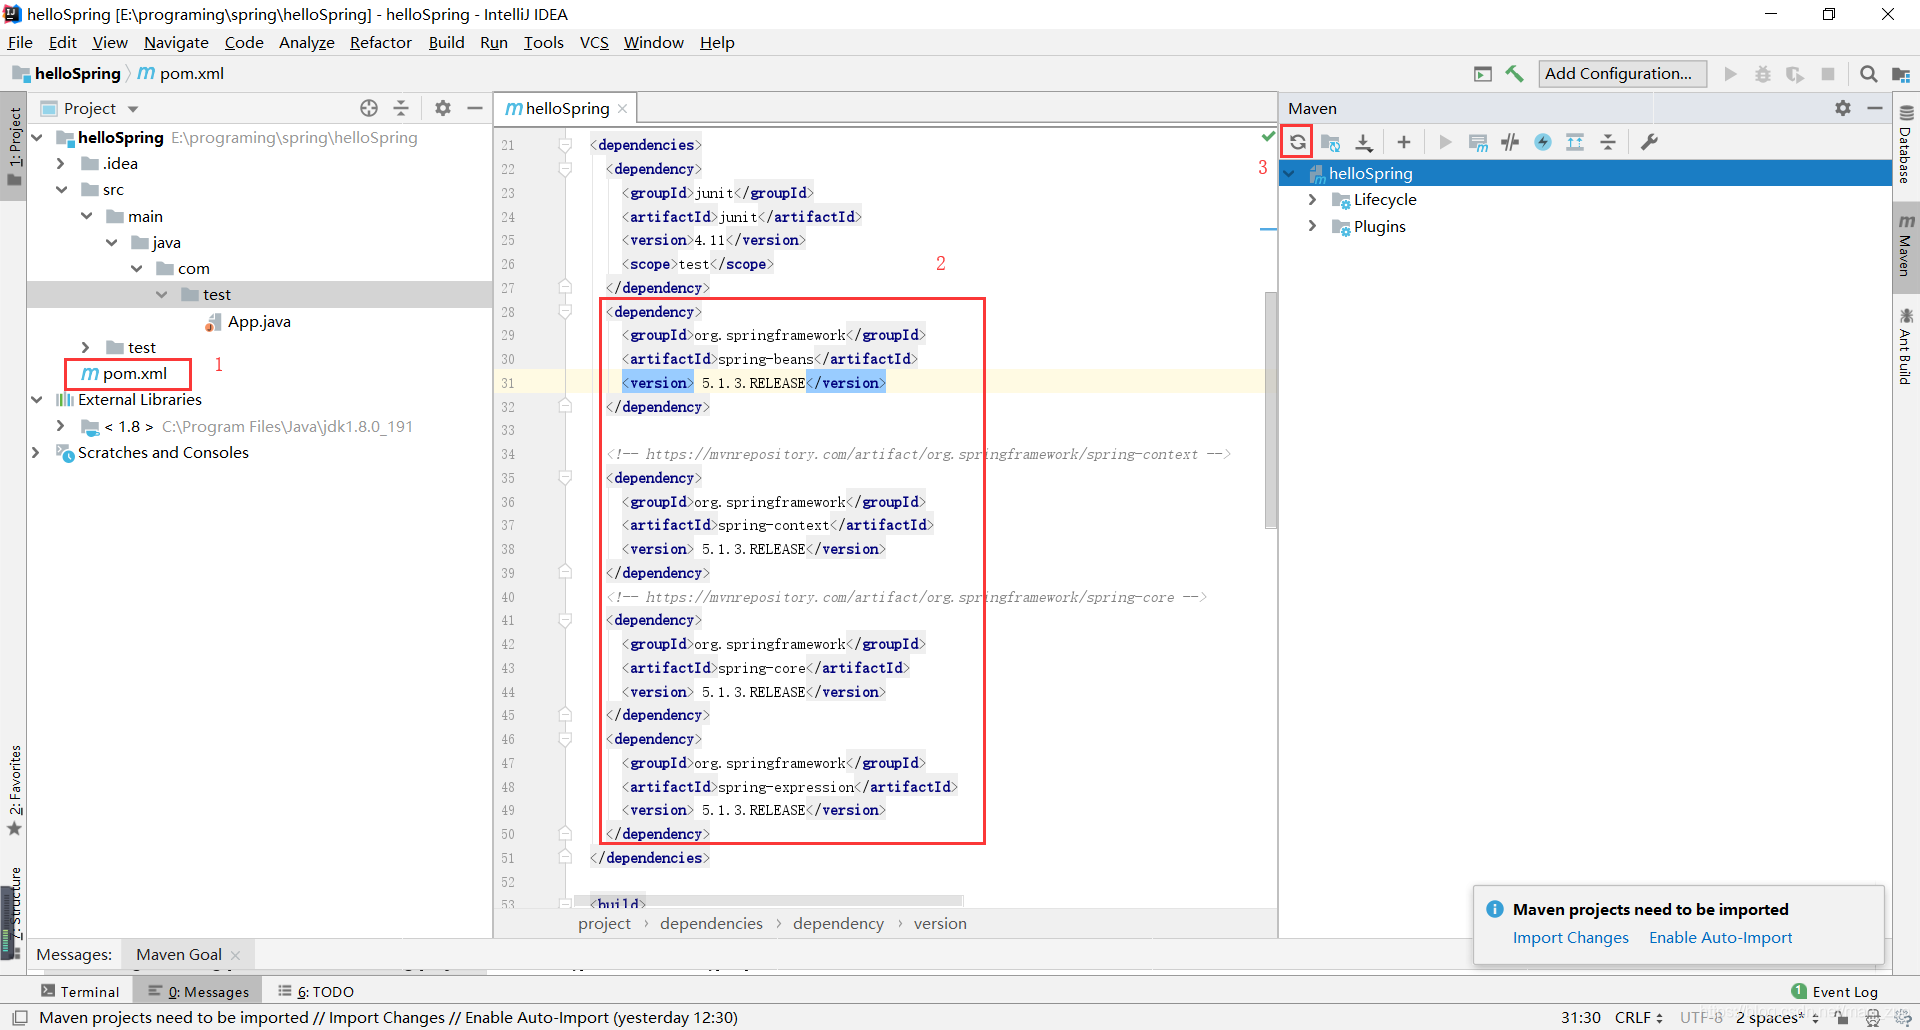1920x1030 pixels.
Task: Collapse the main folder
Action: (x=87, y=216)
